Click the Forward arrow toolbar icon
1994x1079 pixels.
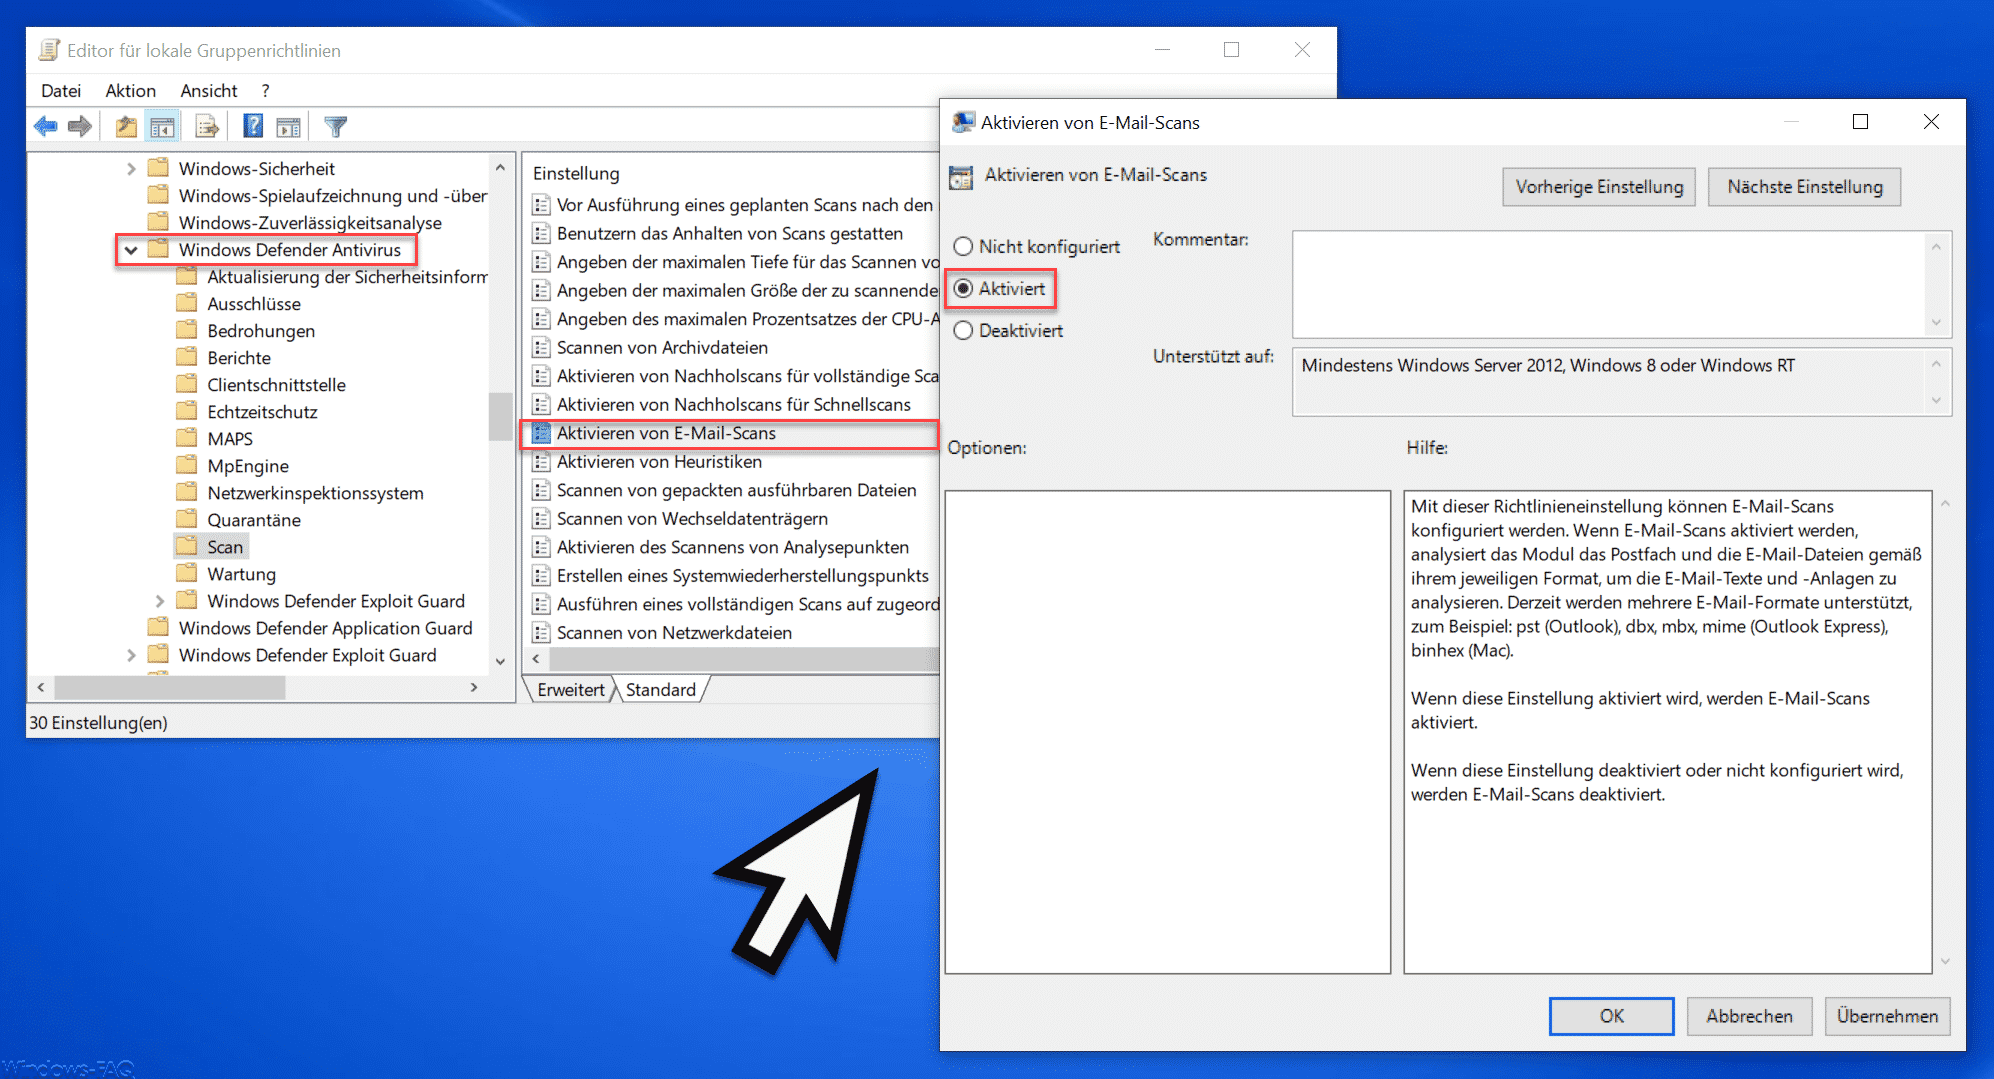80,126
